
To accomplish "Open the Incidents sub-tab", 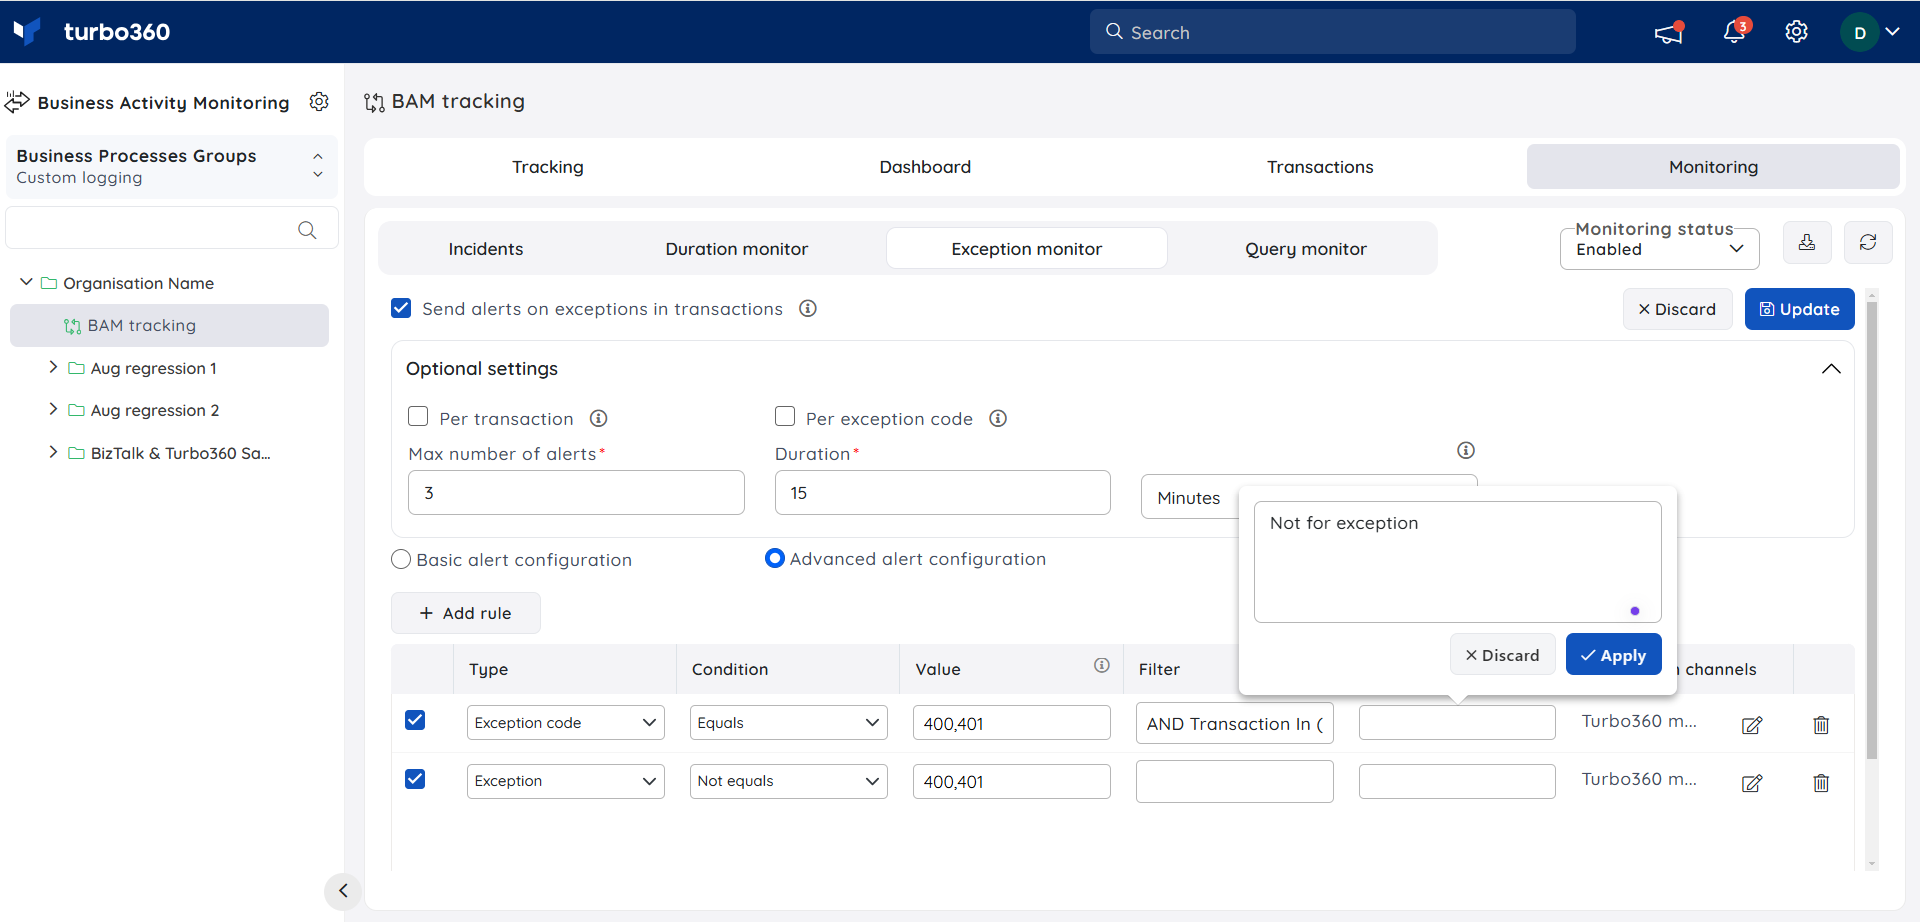I will tap(486, 249).
